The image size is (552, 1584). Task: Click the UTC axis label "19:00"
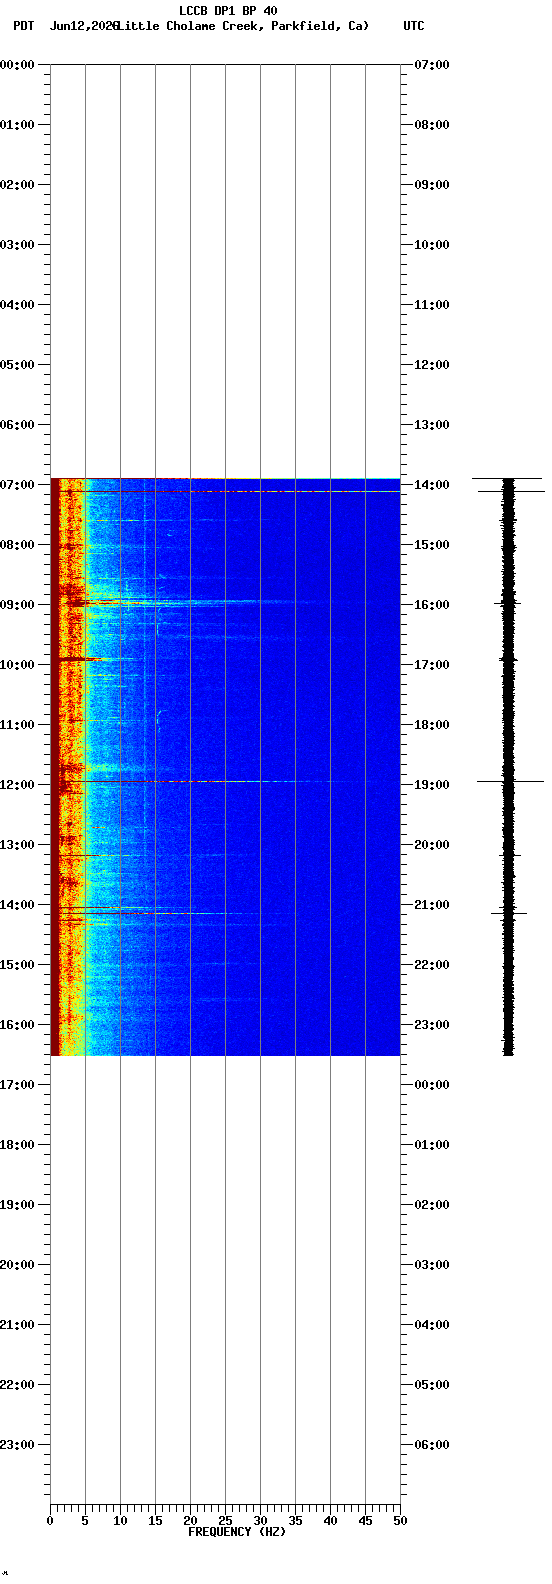(x=431, y=785)
